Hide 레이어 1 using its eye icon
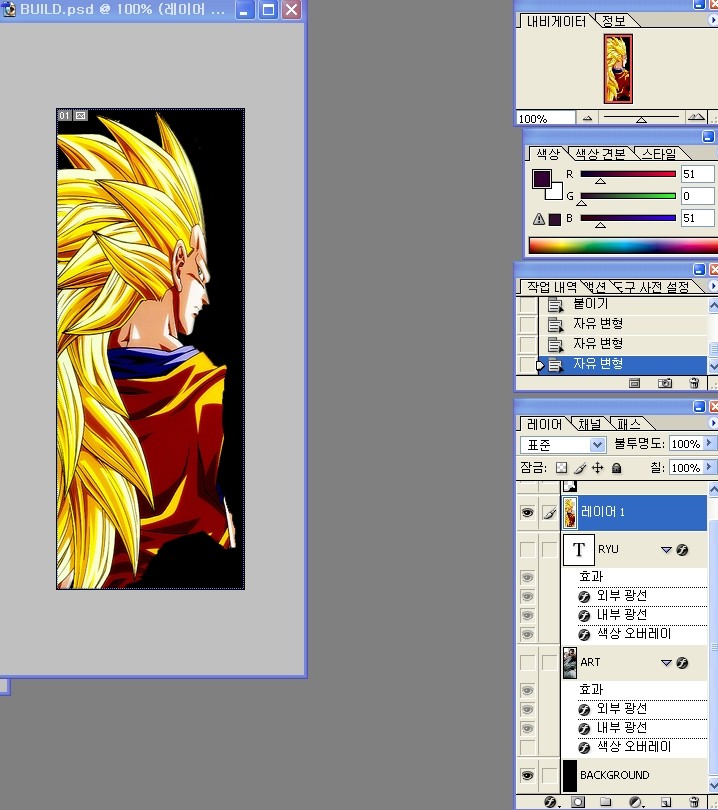The width and height of the screenshot is (718, 810). click(x=527, y=512)
